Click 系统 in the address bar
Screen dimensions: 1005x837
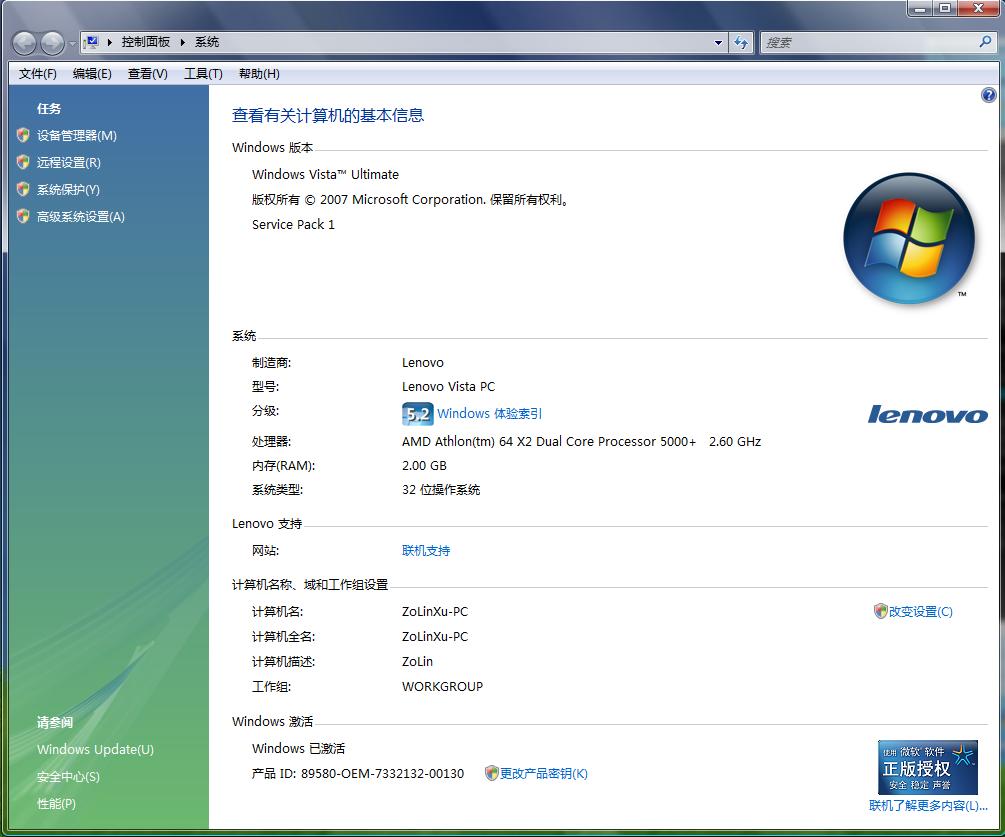click(207, 42)
